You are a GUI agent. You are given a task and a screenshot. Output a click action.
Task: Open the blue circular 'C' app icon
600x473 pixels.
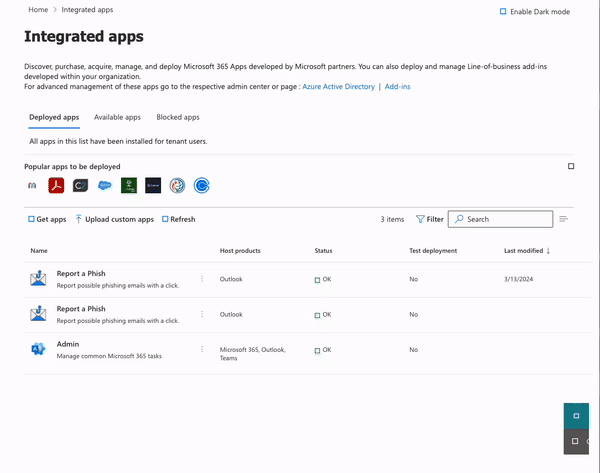pyautogui.click(x=202, y=186)
